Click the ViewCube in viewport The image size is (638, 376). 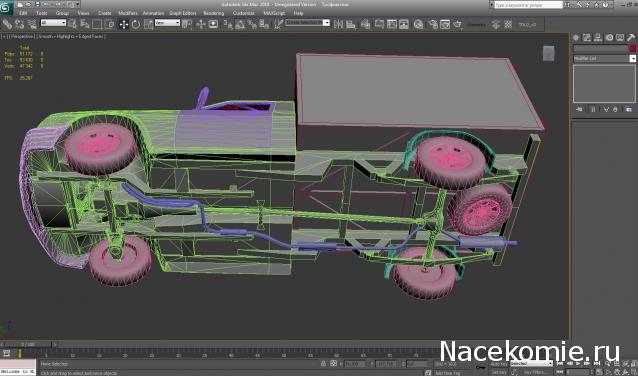coord(548,53)
